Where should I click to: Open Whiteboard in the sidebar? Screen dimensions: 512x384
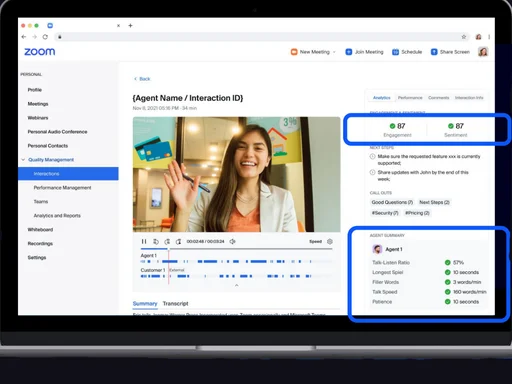coord(40,230)
